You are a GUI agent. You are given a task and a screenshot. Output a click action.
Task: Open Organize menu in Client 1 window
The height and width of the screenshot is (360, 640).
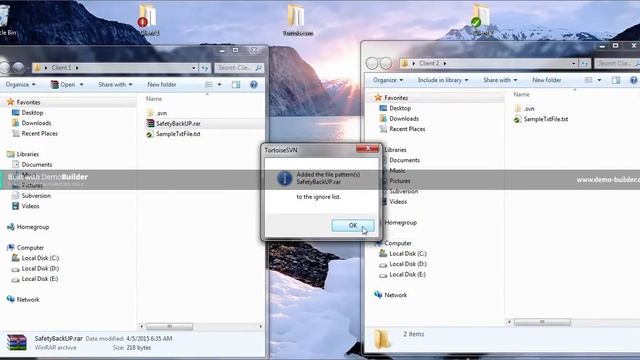(20, 84)
